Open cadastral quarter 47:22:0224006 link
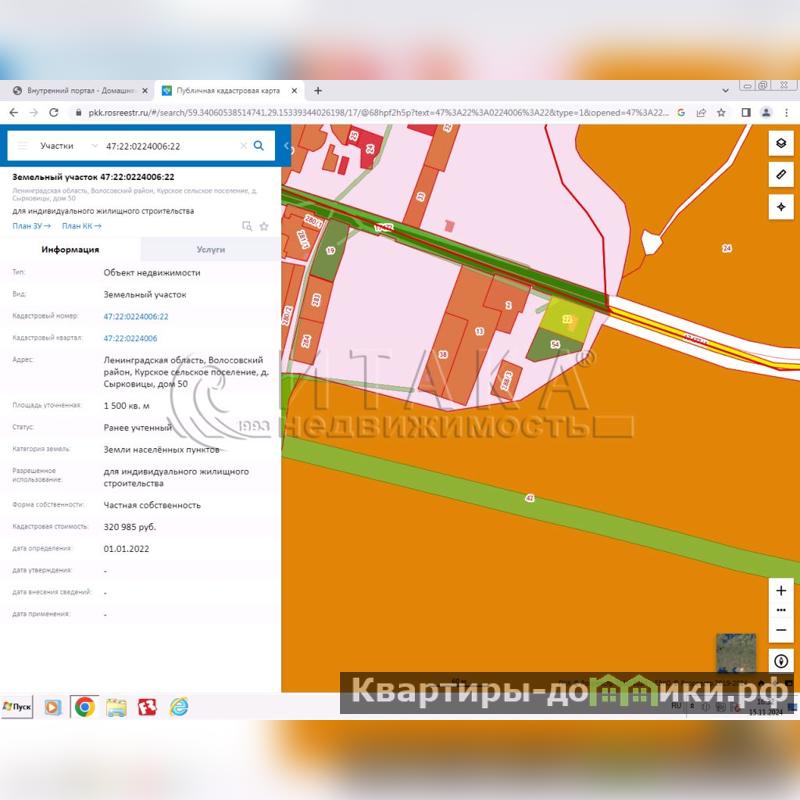Viewport: 800px width, 800px height. [130, 338]
